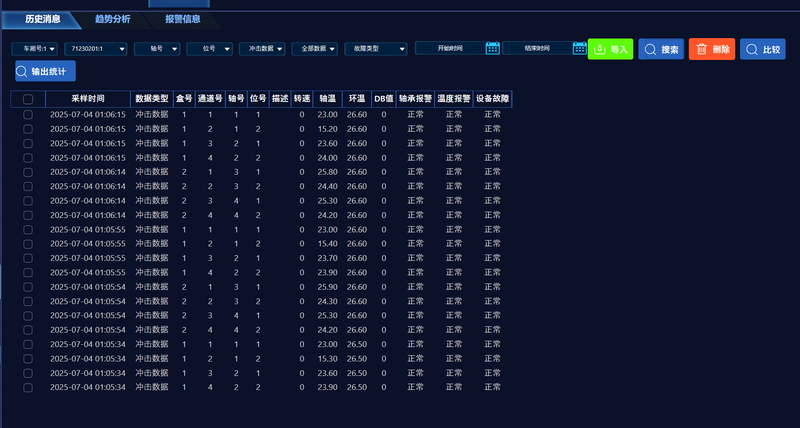This screenshot has width=800, height=428.
Task: Click the 设备故障 column header
Action: coord(493,99)
